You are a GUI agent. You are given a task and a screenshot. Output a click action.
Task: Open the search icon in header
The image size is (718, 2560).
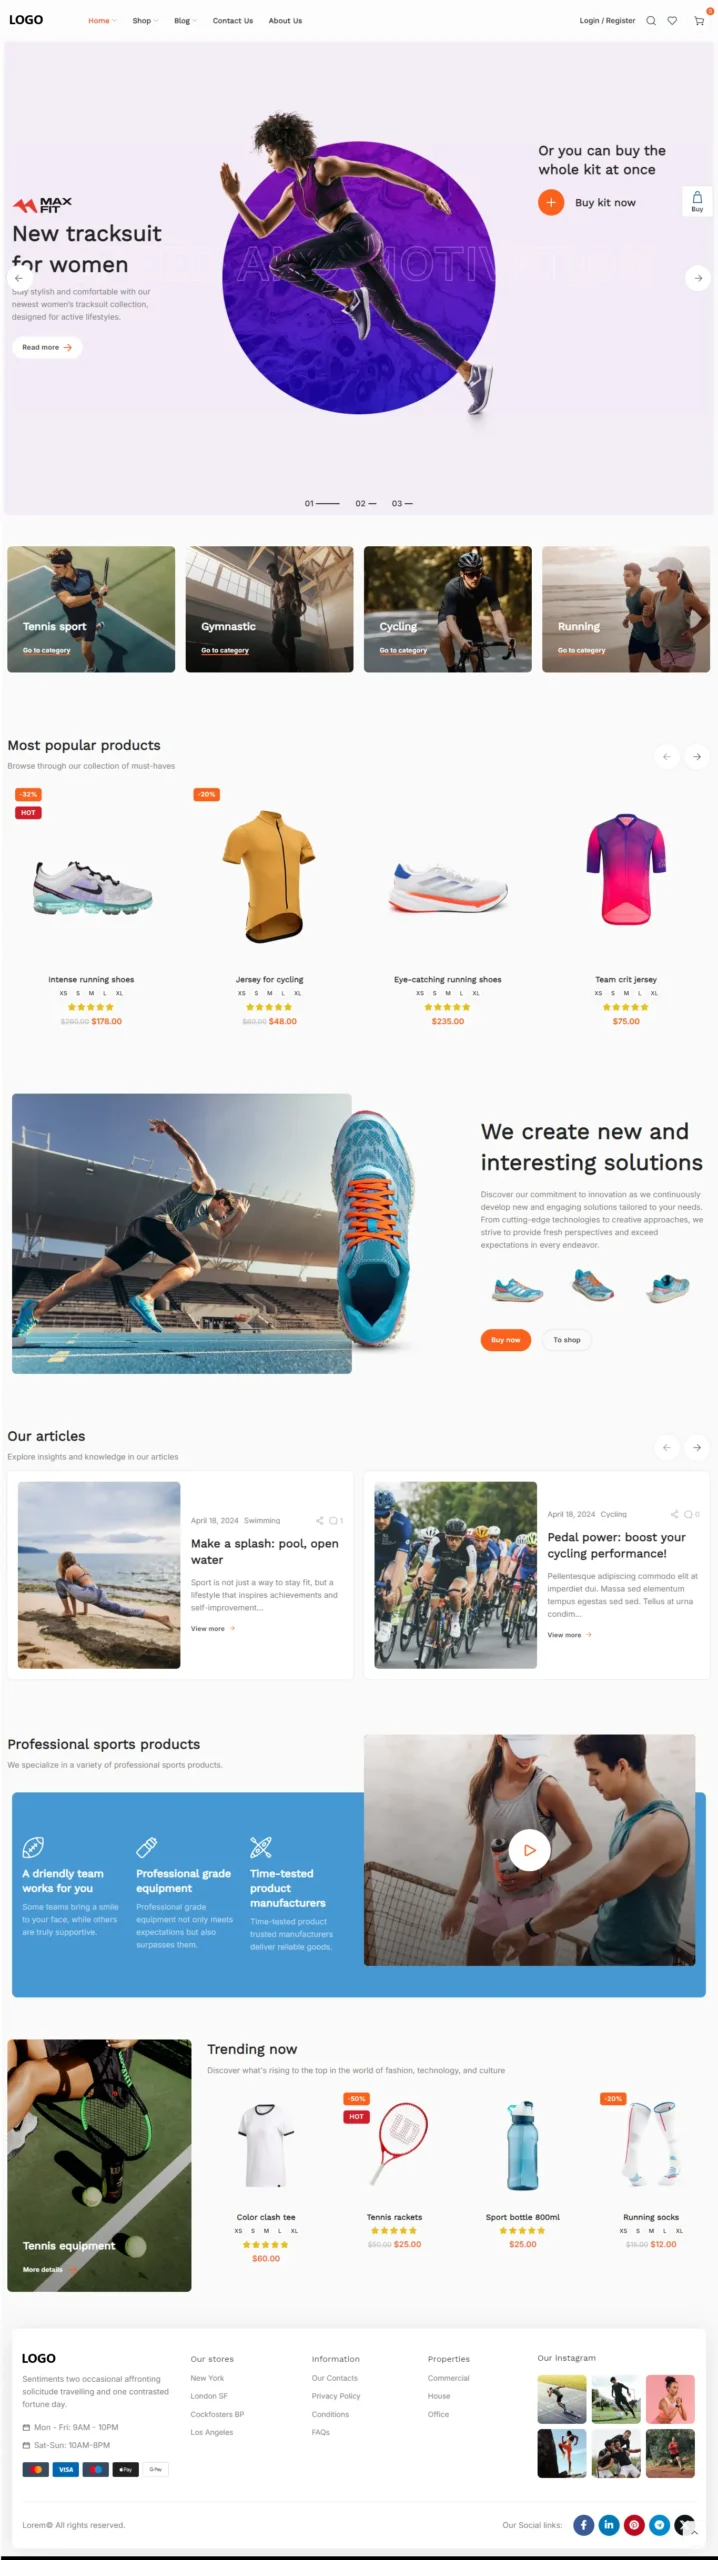point(651,20)
